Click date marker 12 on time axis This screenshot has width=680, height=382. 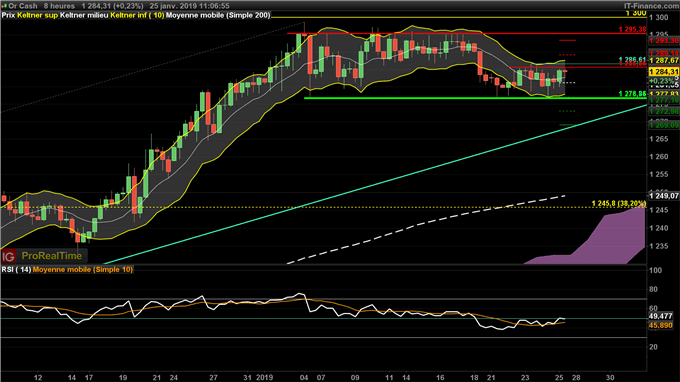coord(38,378)
